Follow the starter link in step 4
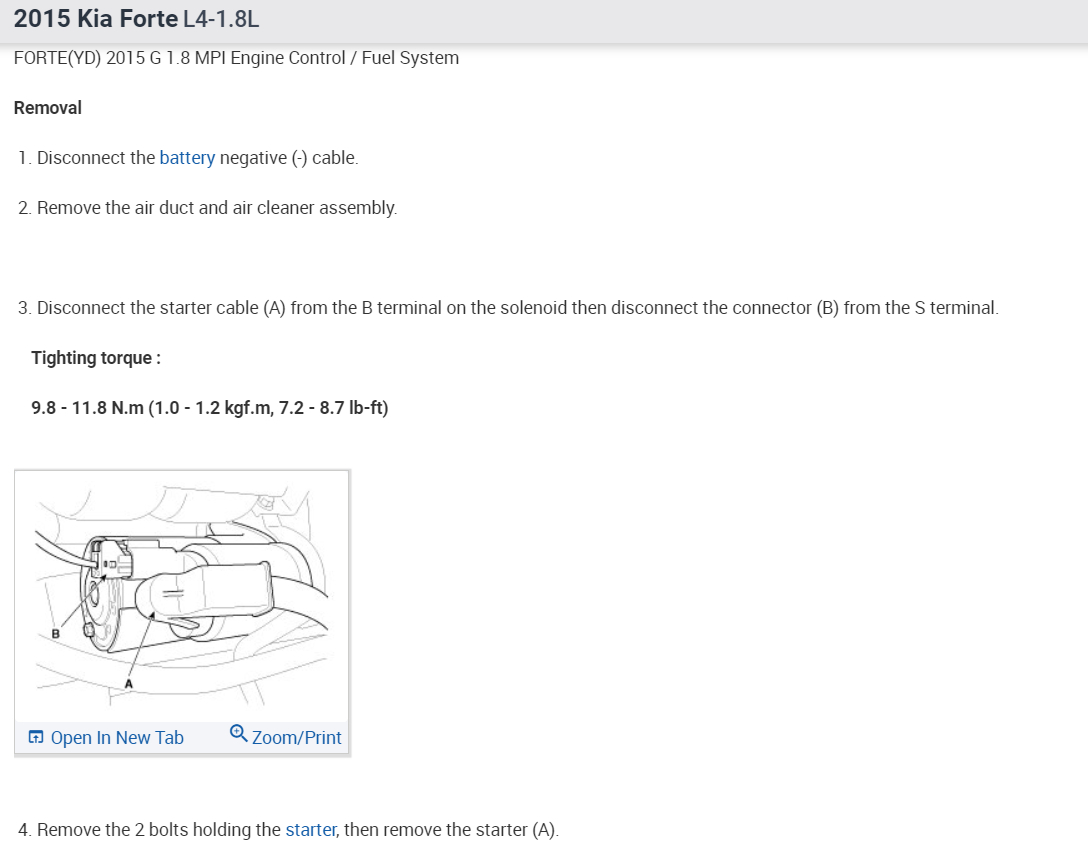The height and width of the screenshot is (862, 1088). point(311,830)
